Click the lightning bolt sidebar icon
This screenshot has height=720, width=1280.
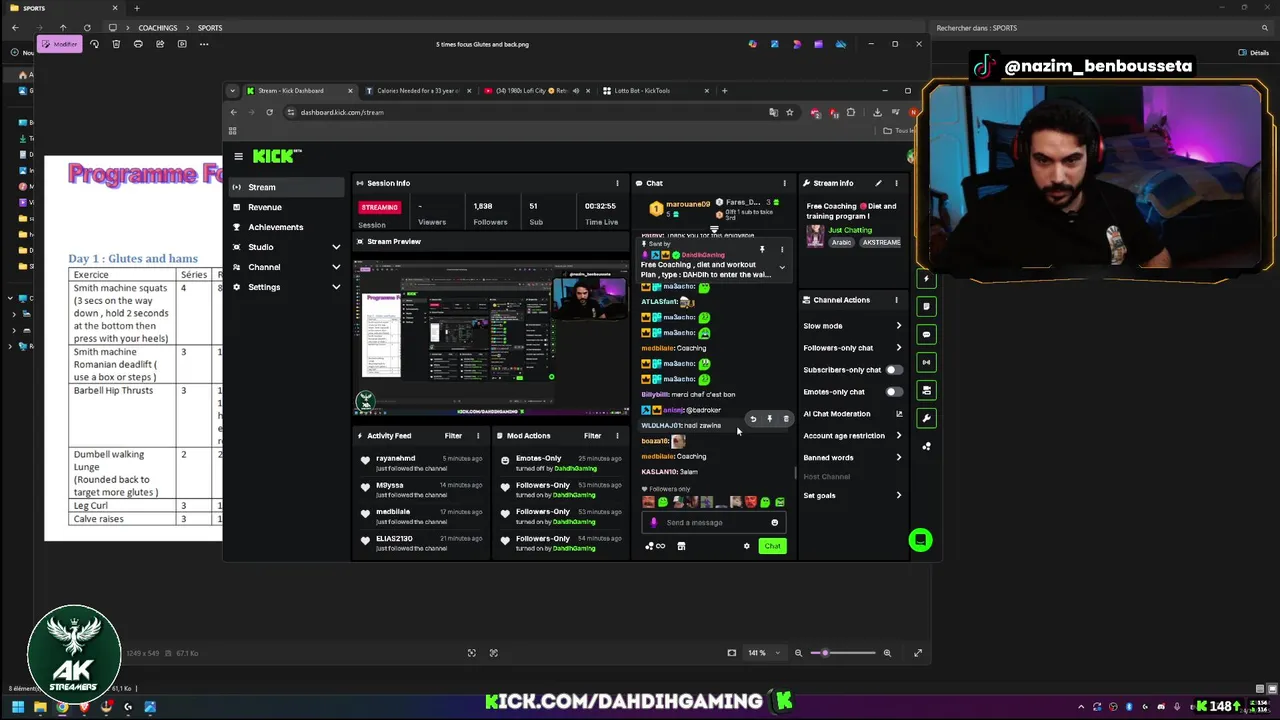(927, 278)
